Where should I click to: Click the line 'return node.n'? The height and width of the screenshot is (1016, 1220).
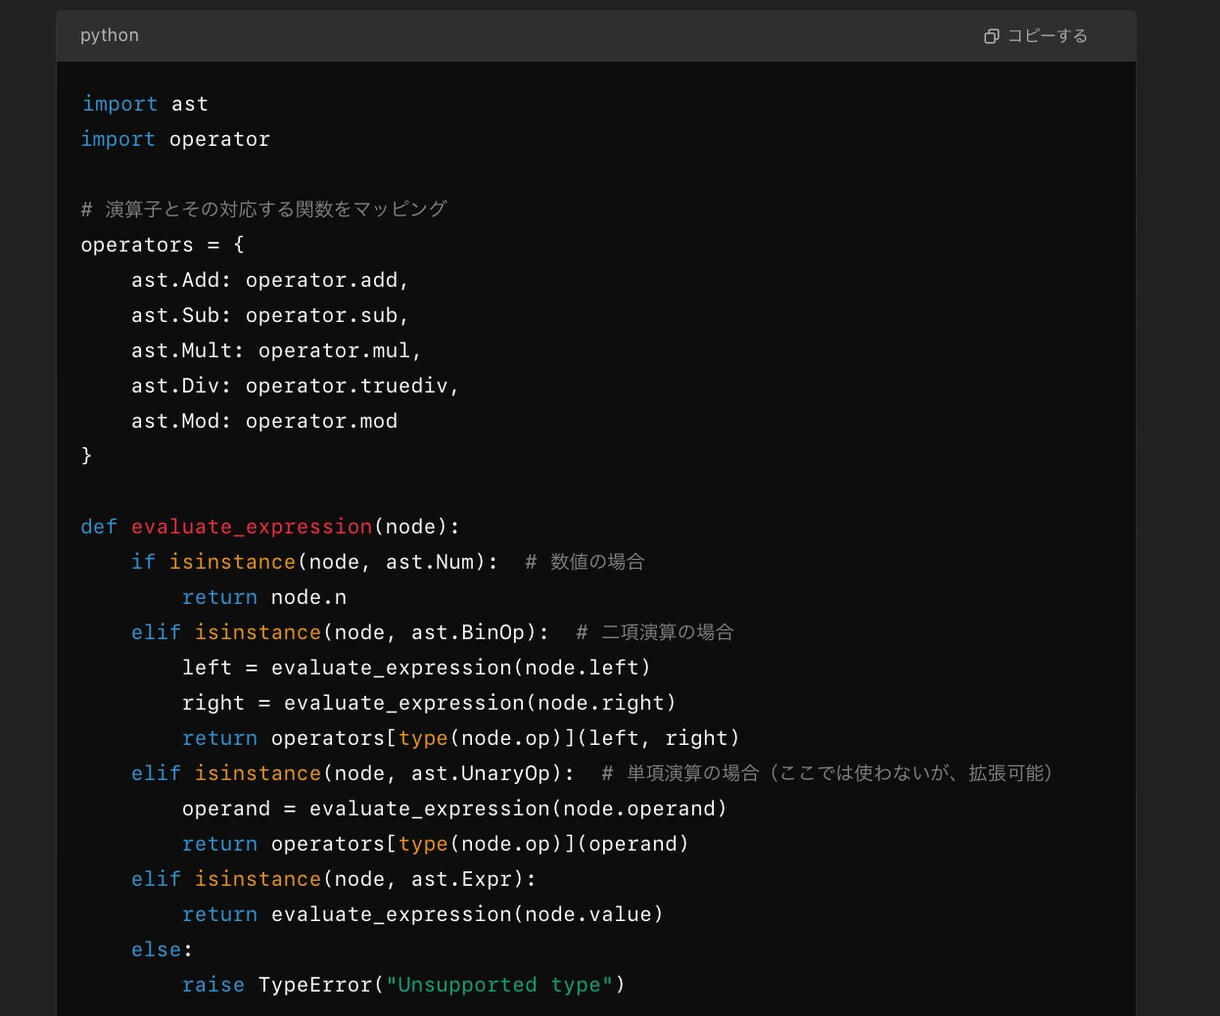pyautogui.click(x=264, y=597)
